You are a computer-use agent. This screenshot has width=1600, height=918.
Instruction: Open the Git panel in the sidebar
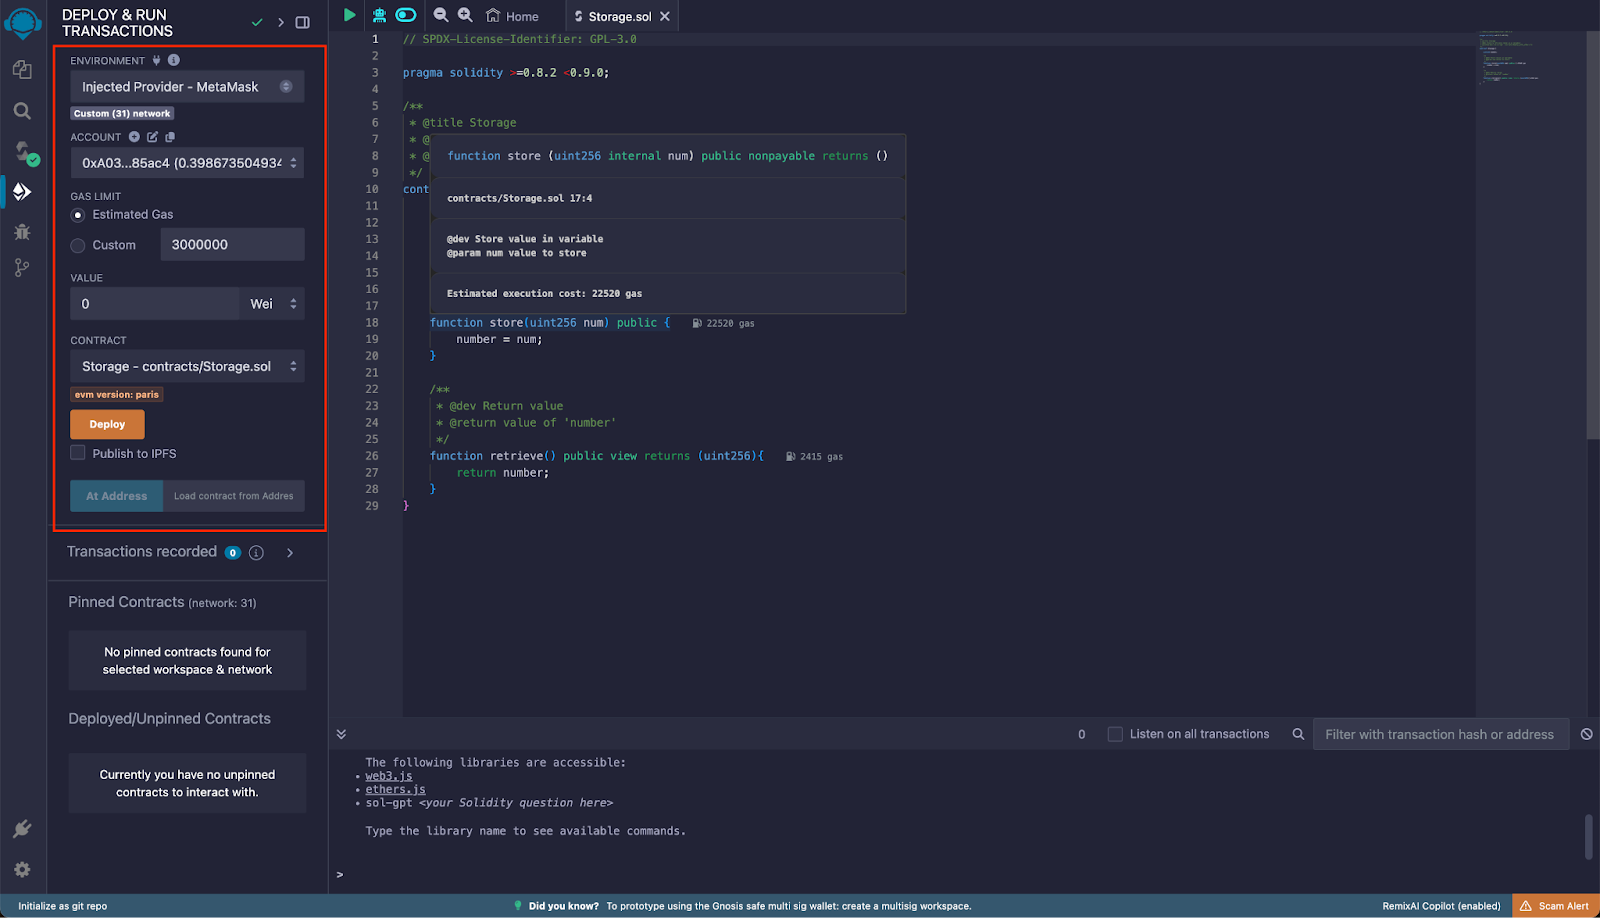pos(22,267)
